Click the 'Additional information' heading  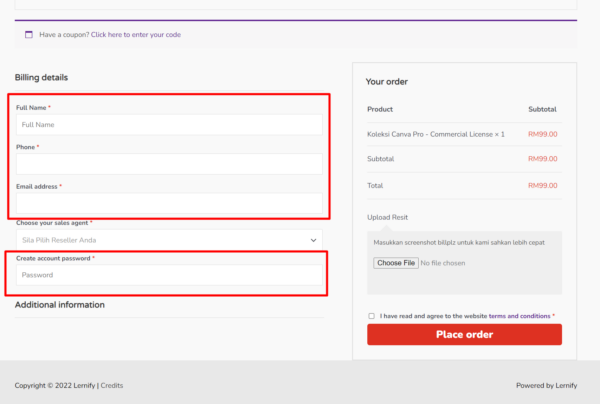click(60, 305)
